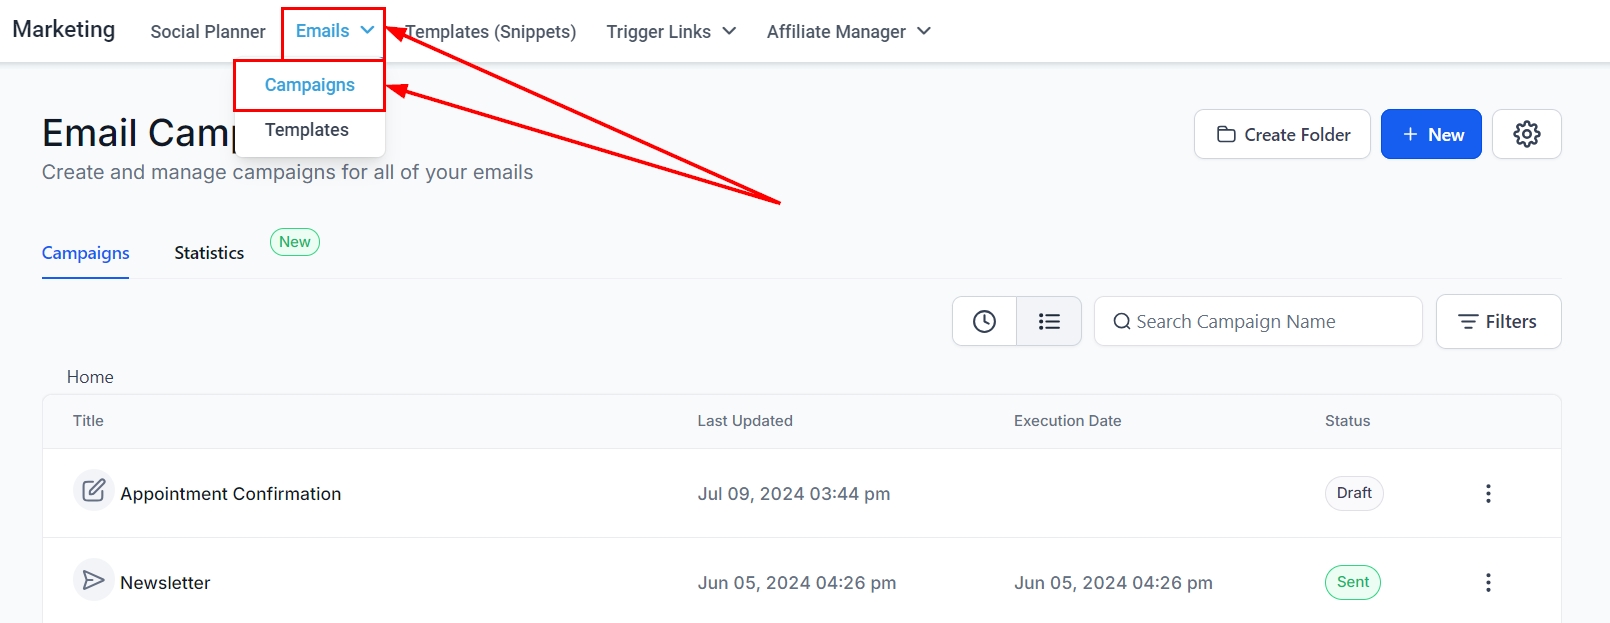Open three-dot menu for Appointment Confirmation

pos(1488,493)
